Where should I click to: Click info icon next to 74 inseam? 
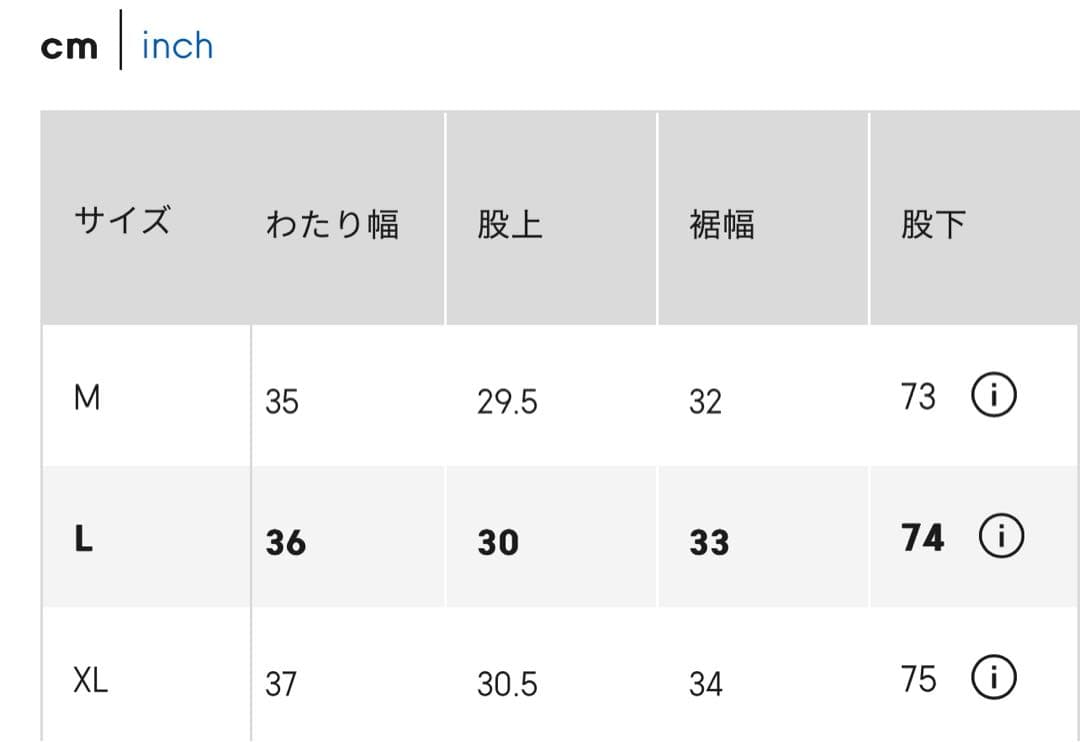[x=1001, y=539]
